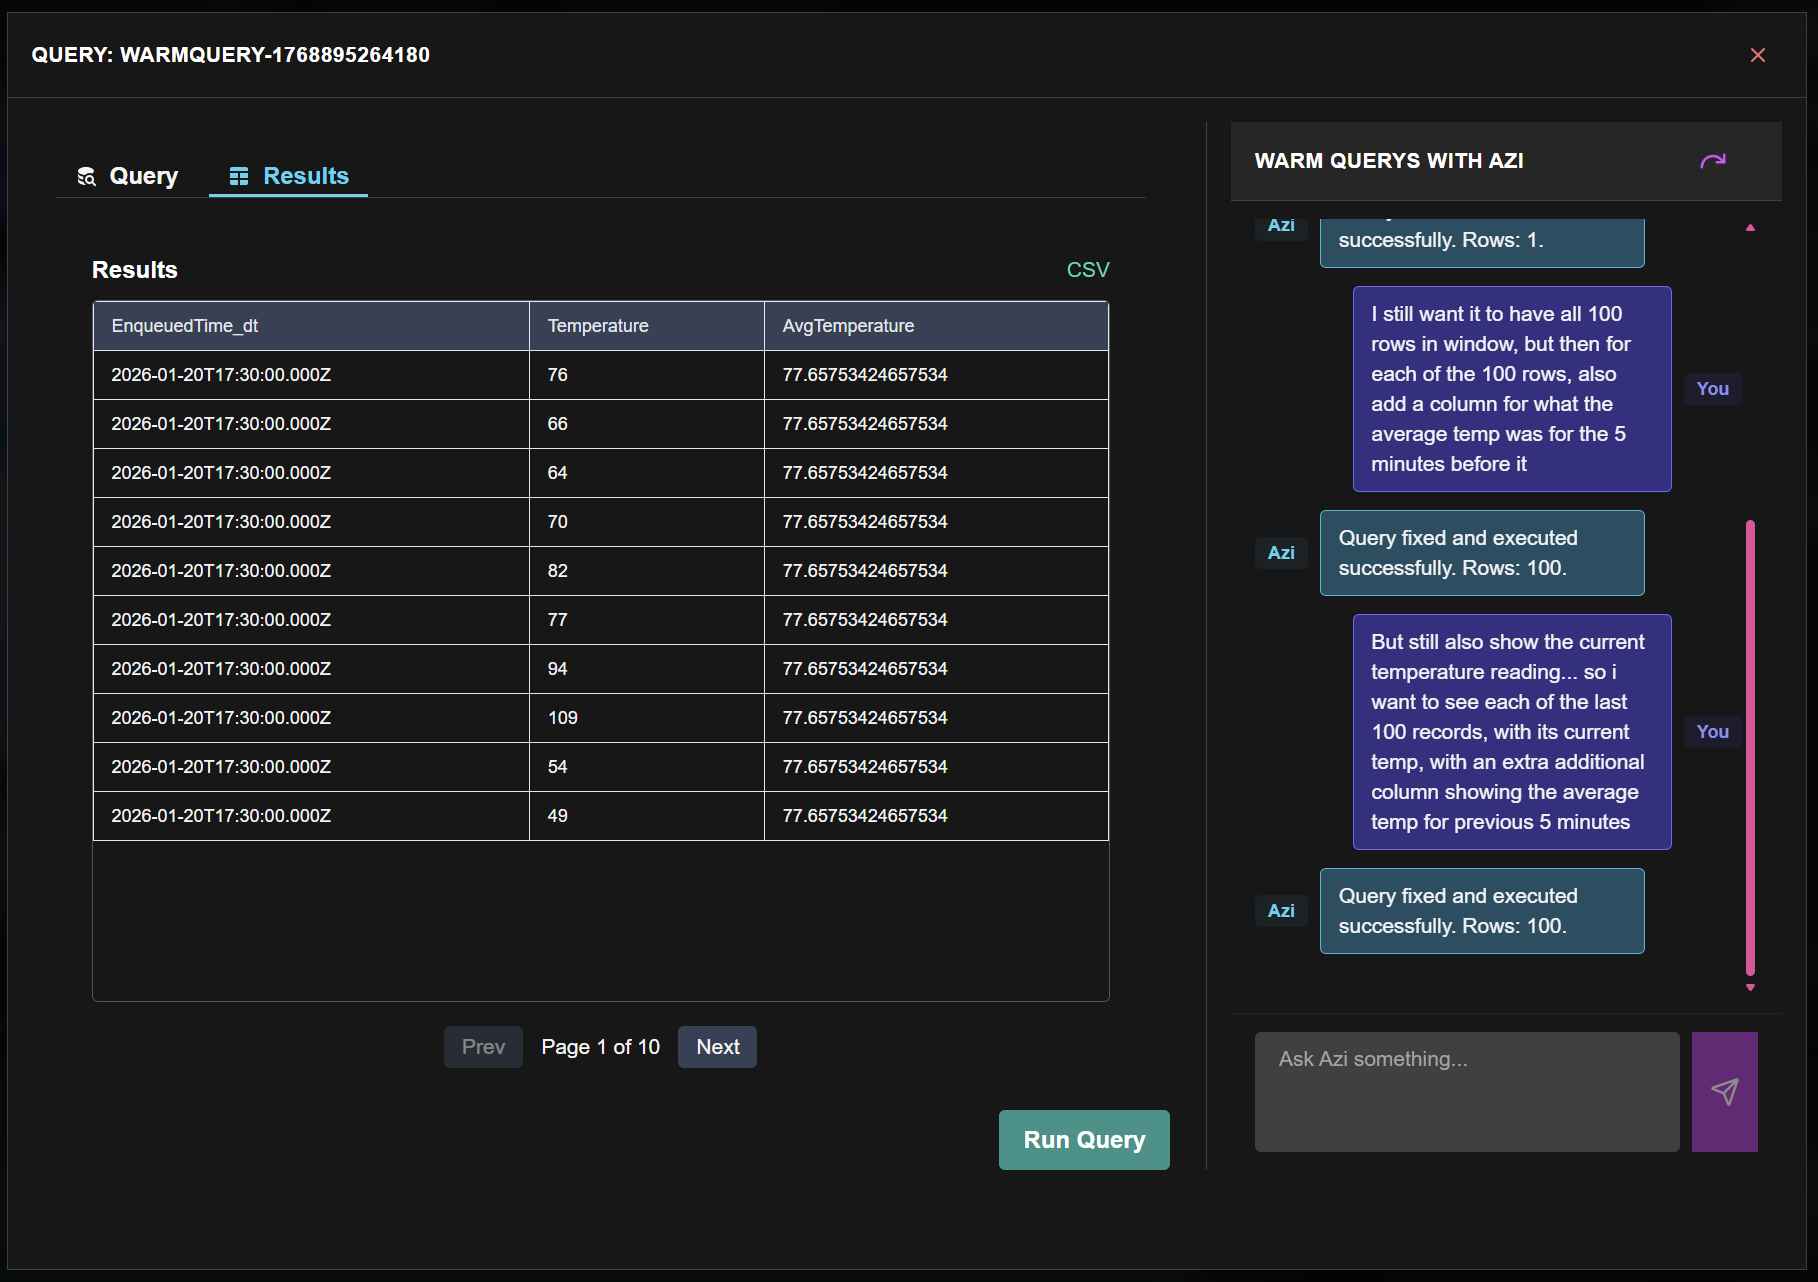
Task: Send message with the paper plane icon
Action: pos(1724,1091)
